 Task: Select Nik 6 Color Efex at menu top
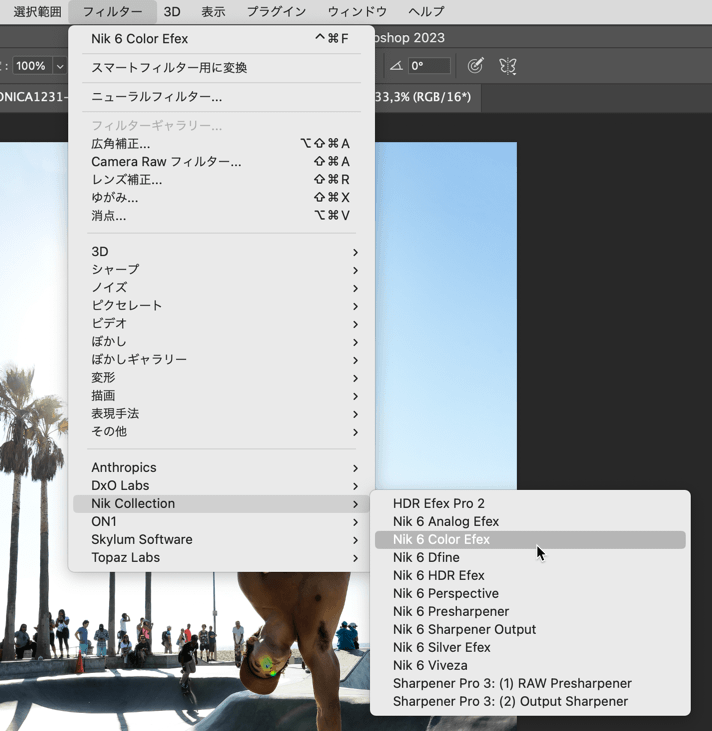point(221,39)
